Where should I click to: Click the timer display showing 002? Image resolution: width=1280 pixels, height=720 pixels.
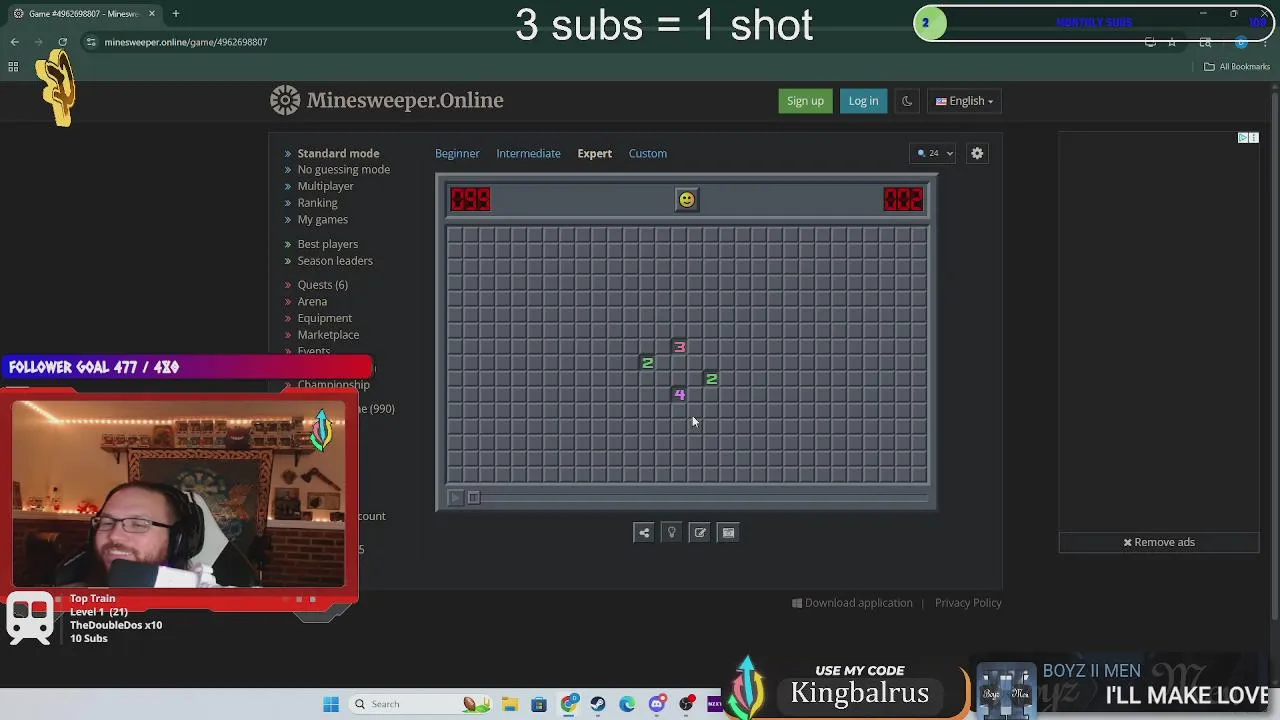coord(903,200)
